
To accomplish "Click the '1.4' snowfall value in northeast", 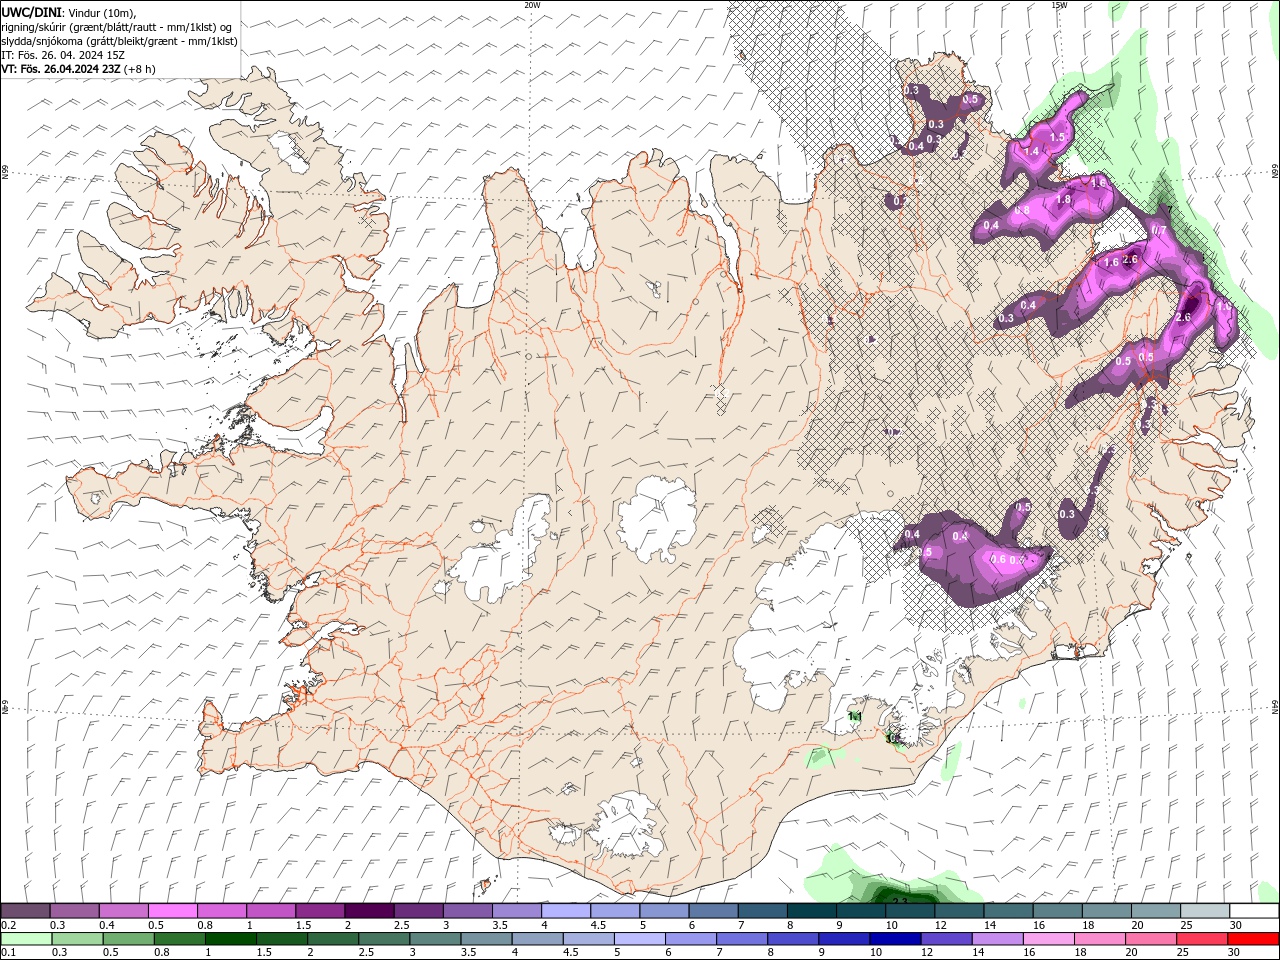I will [1032, 151].
